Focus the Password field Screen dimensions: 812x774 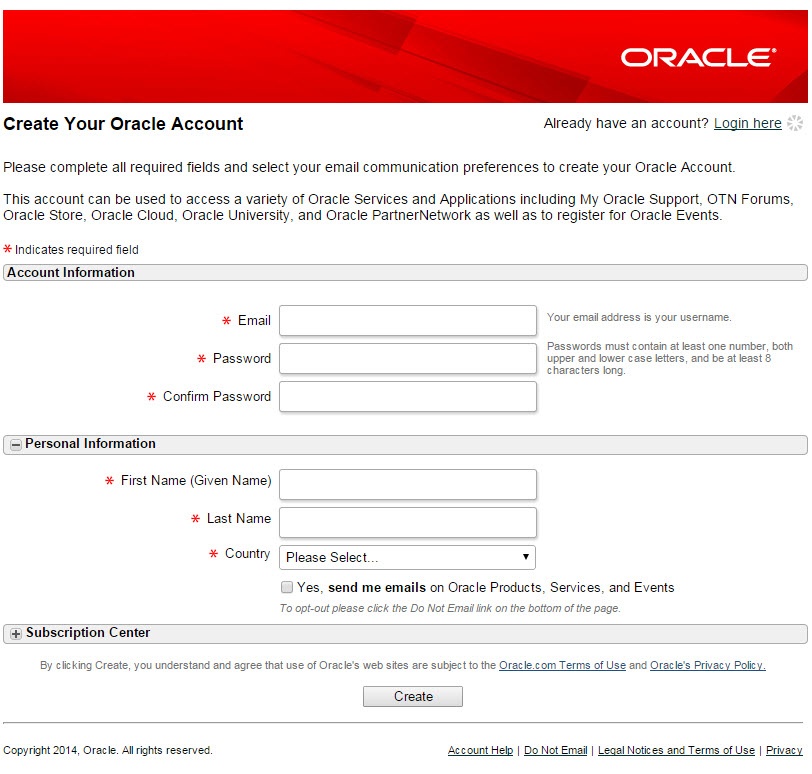[408, 358]
